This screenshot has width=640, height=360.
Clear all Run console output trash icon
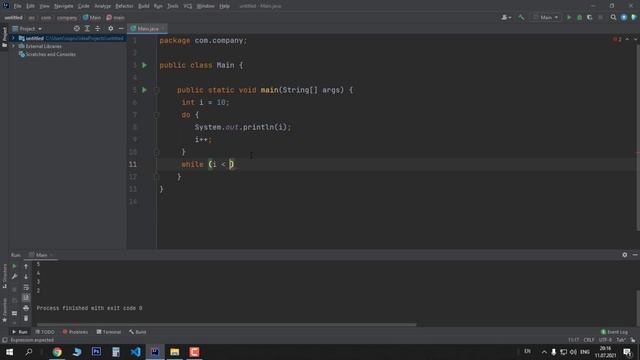click(x=26, y=318)
